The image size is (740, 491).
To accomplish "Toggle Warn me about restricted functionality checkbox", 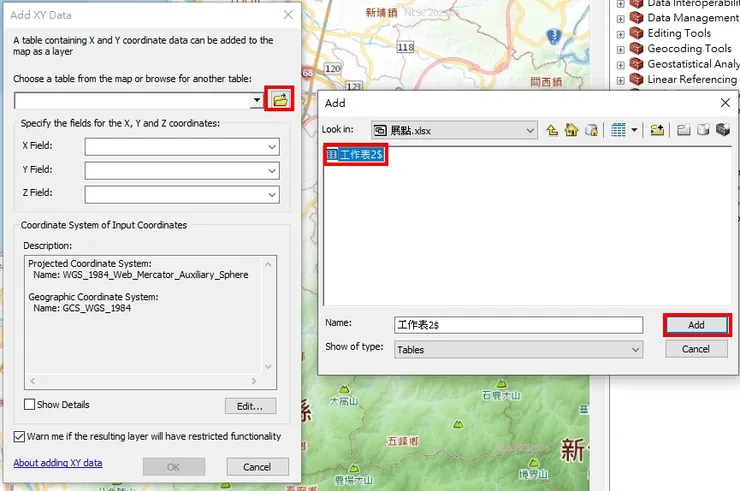I will click(19, 436).
